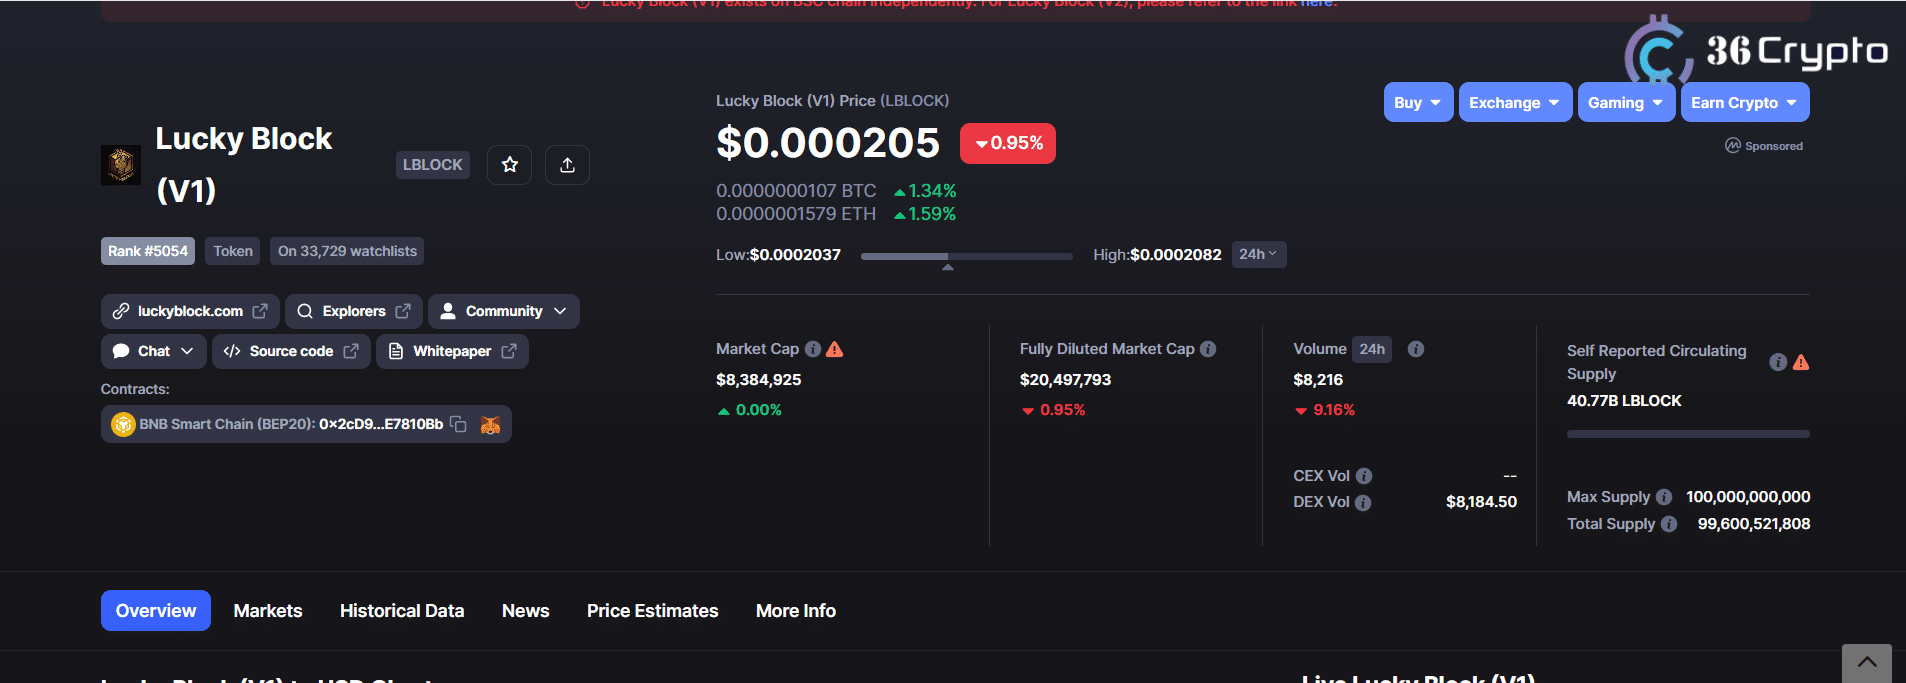1906x683 pixels.
Task: Click the market cap value $8,384,925
Action: click(759, 380)
